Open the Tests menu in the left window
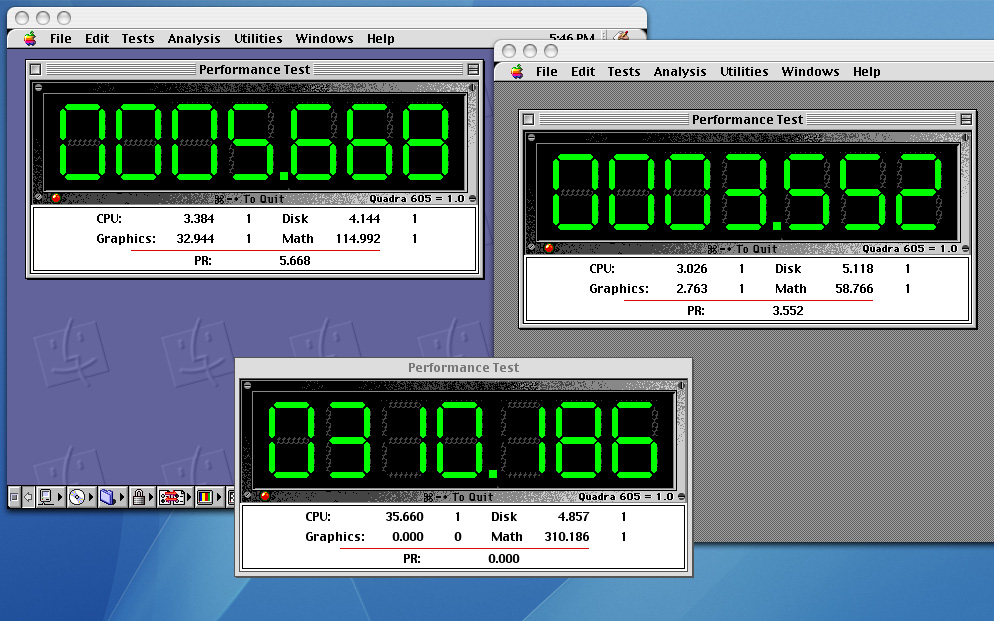 (138, 39)
